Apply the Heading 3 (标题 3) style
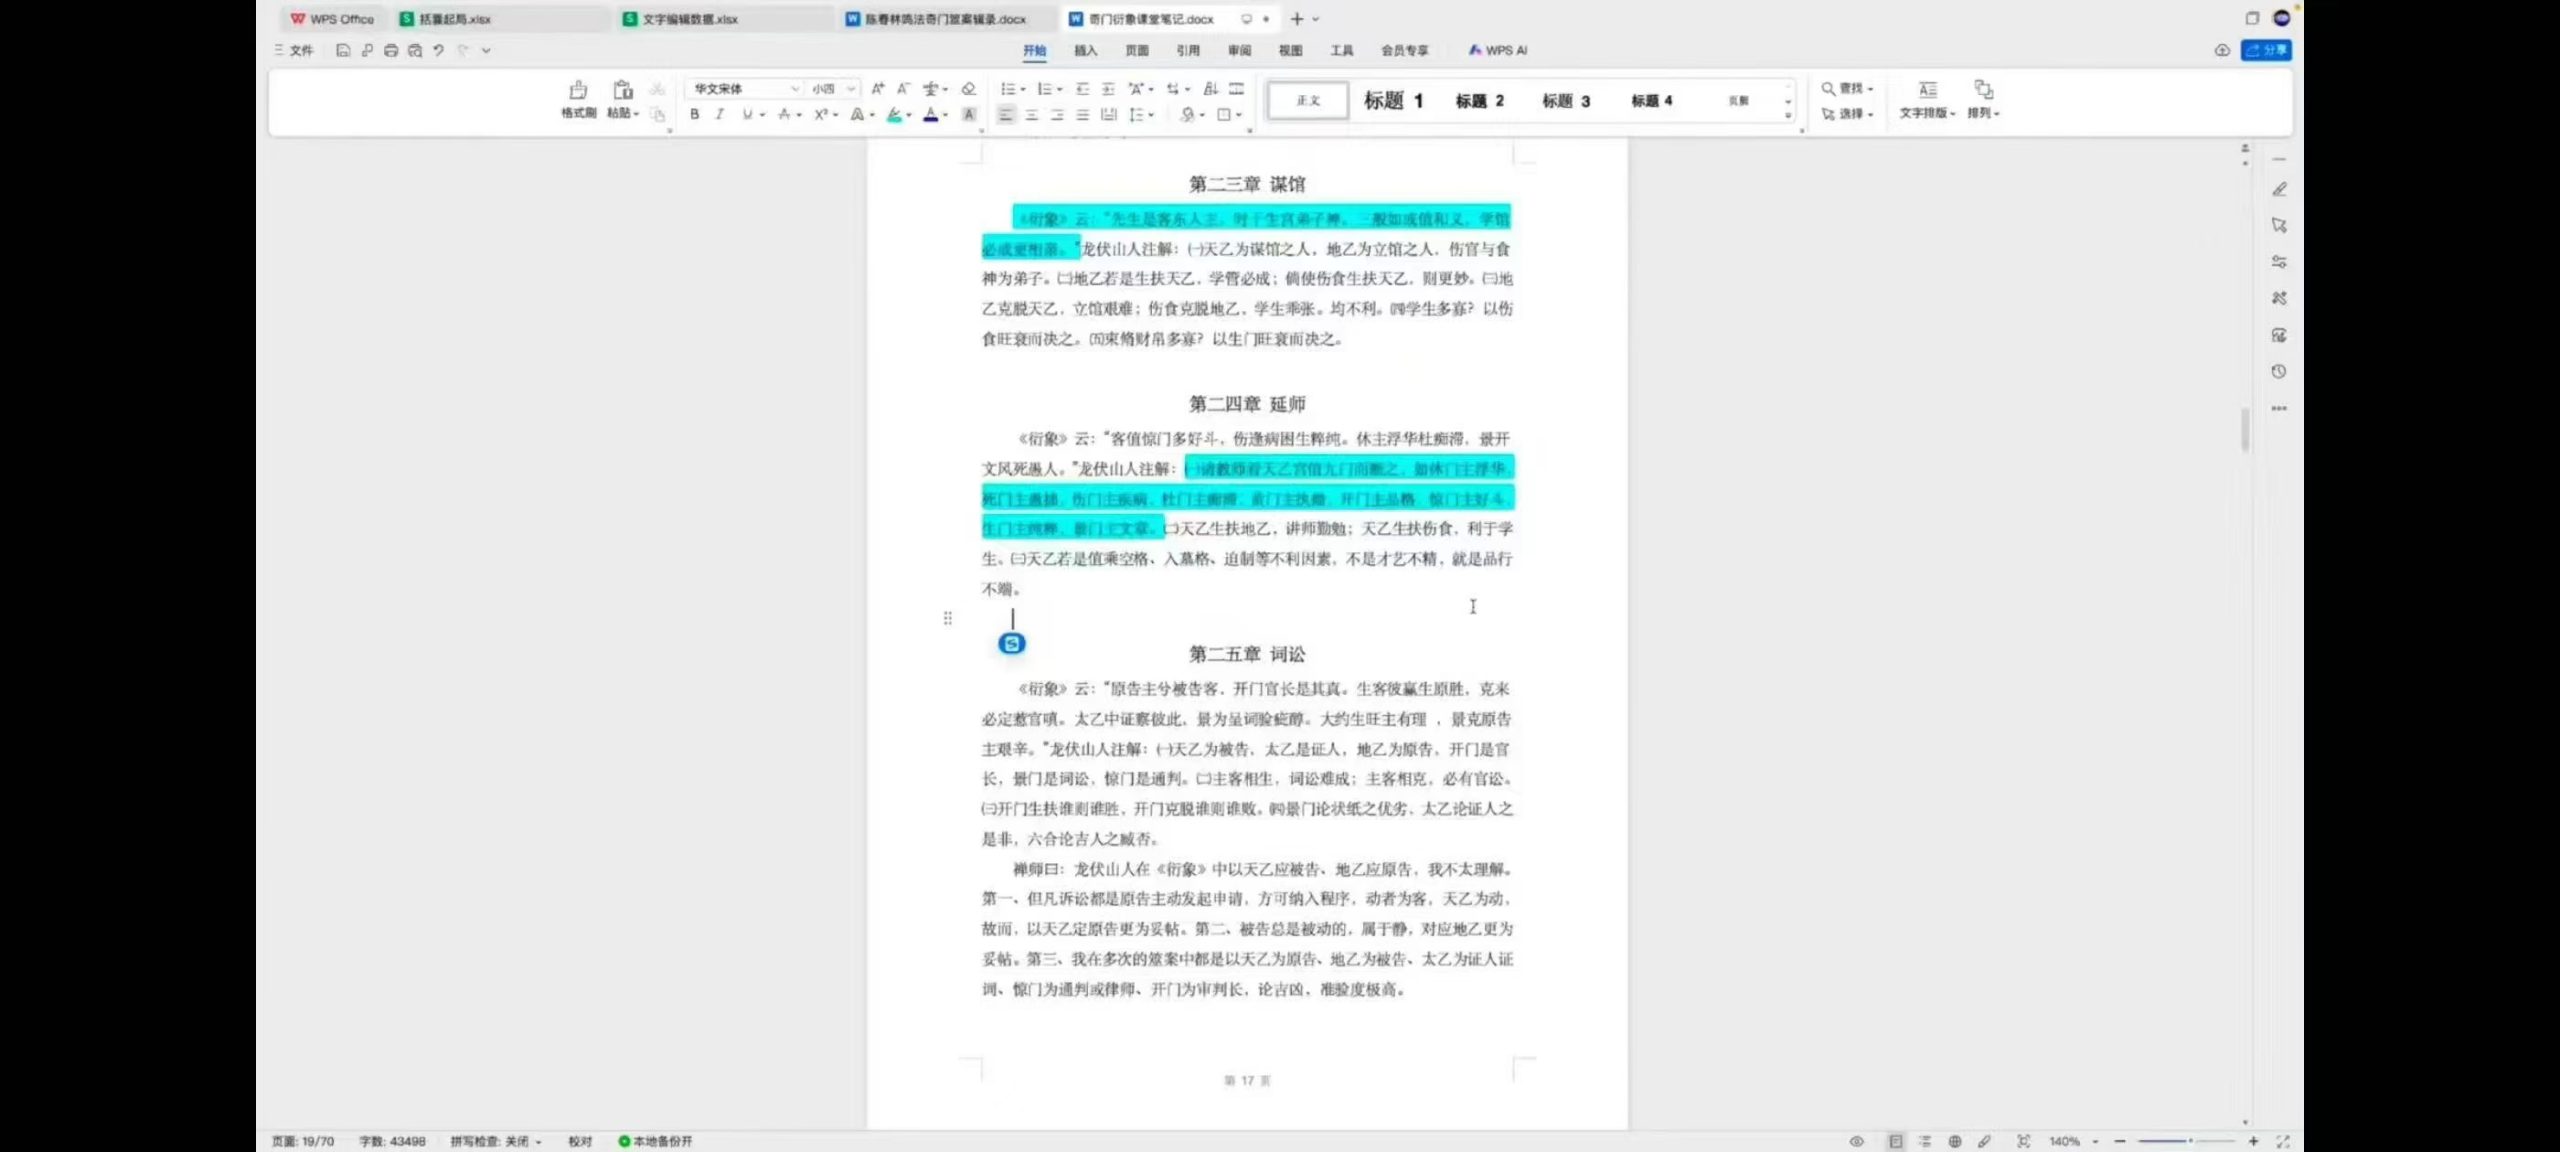Viewport: 2560px width, 1152px height. point(1566,100)
